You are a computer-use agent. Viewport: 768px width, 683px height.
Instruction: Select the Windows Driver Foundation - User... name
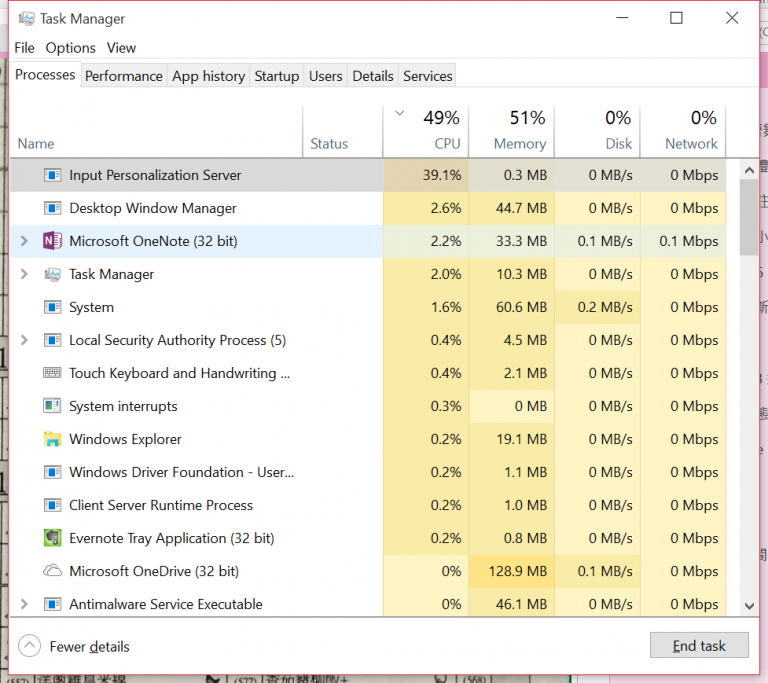182,472
